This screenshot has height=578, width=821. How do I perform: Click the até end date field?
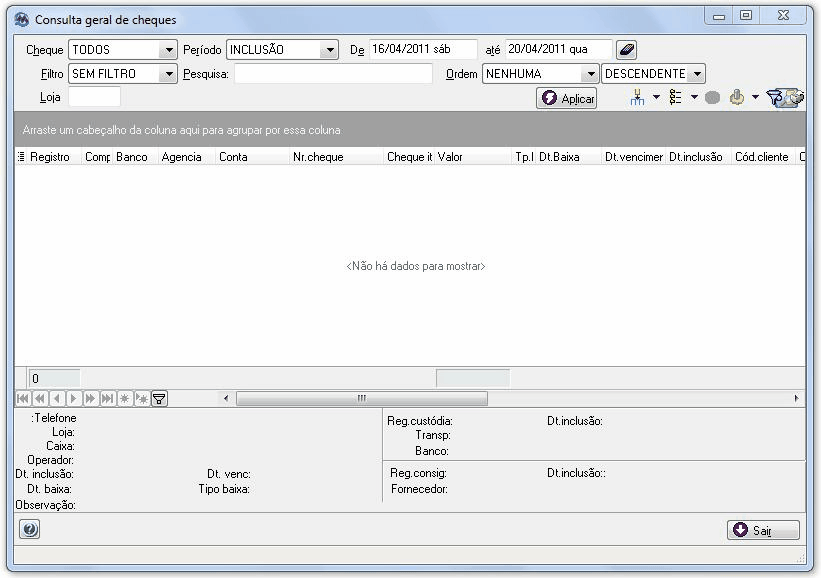[558, 50]
